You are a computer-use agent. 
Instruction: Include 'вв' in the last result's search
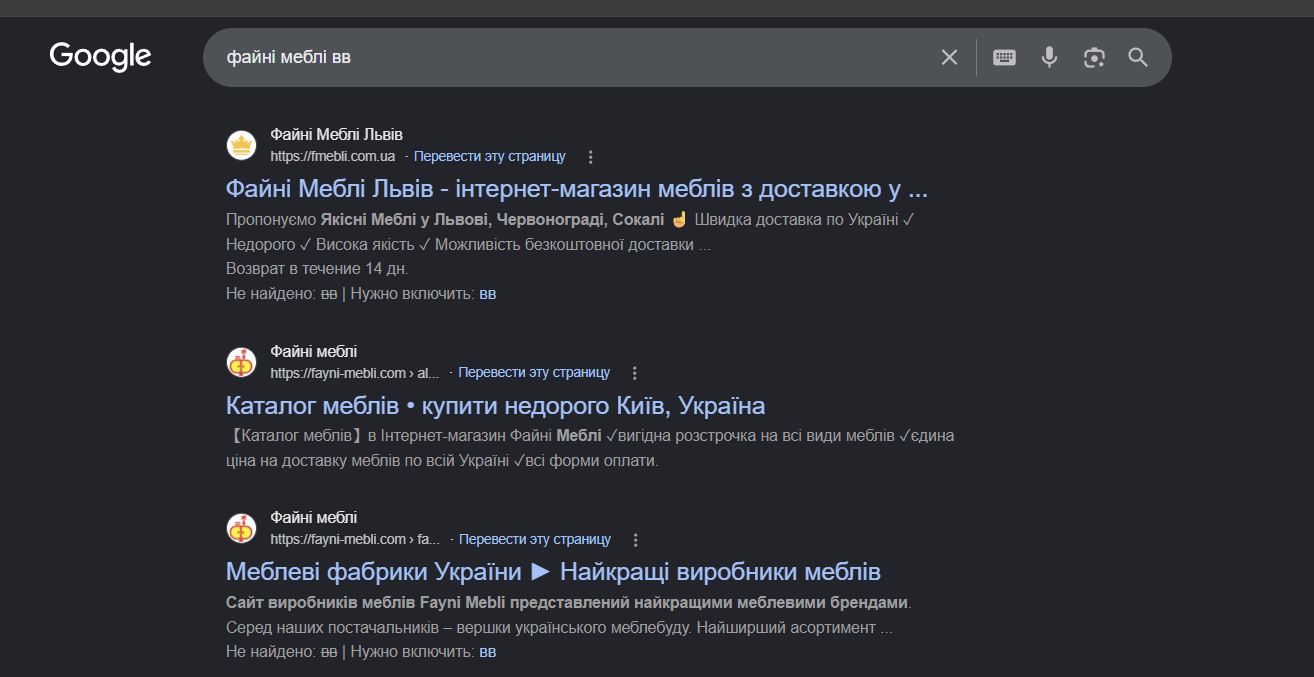point(488,652)
